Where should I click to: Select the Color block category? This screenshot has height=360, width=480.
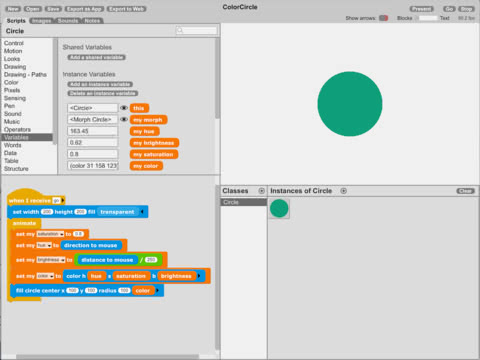[11, 82]
